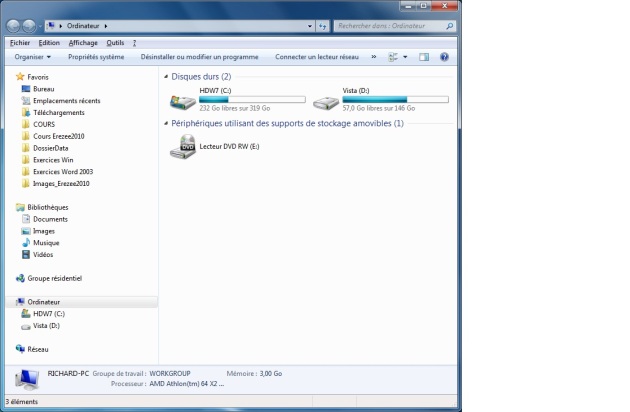Image resolution: width=630 pixels, height=412 pixels.
Task: Click '57,0 Go libres sur 146 Go' text
Action: (x=378, y=108)
